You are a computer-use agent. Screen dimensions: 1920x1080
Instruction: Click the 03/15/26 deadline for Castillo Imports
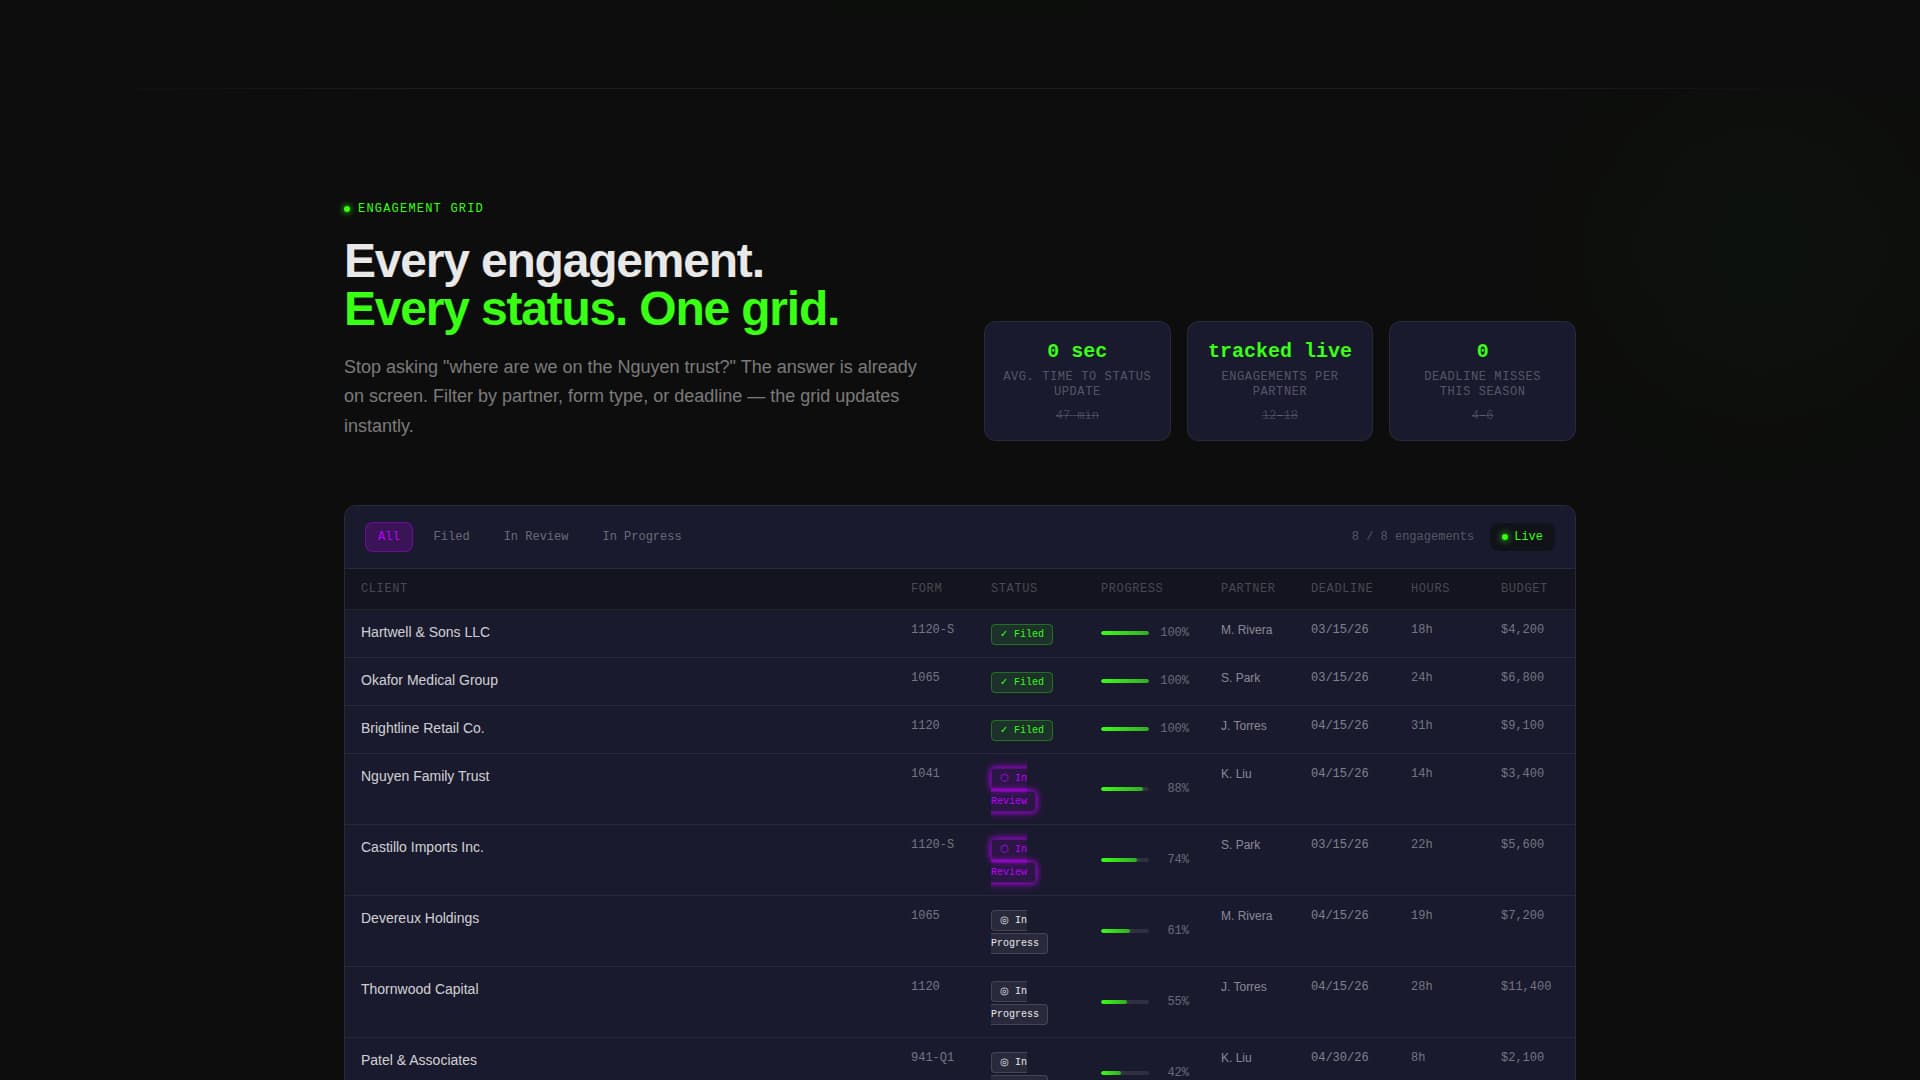pos(1340,845)
